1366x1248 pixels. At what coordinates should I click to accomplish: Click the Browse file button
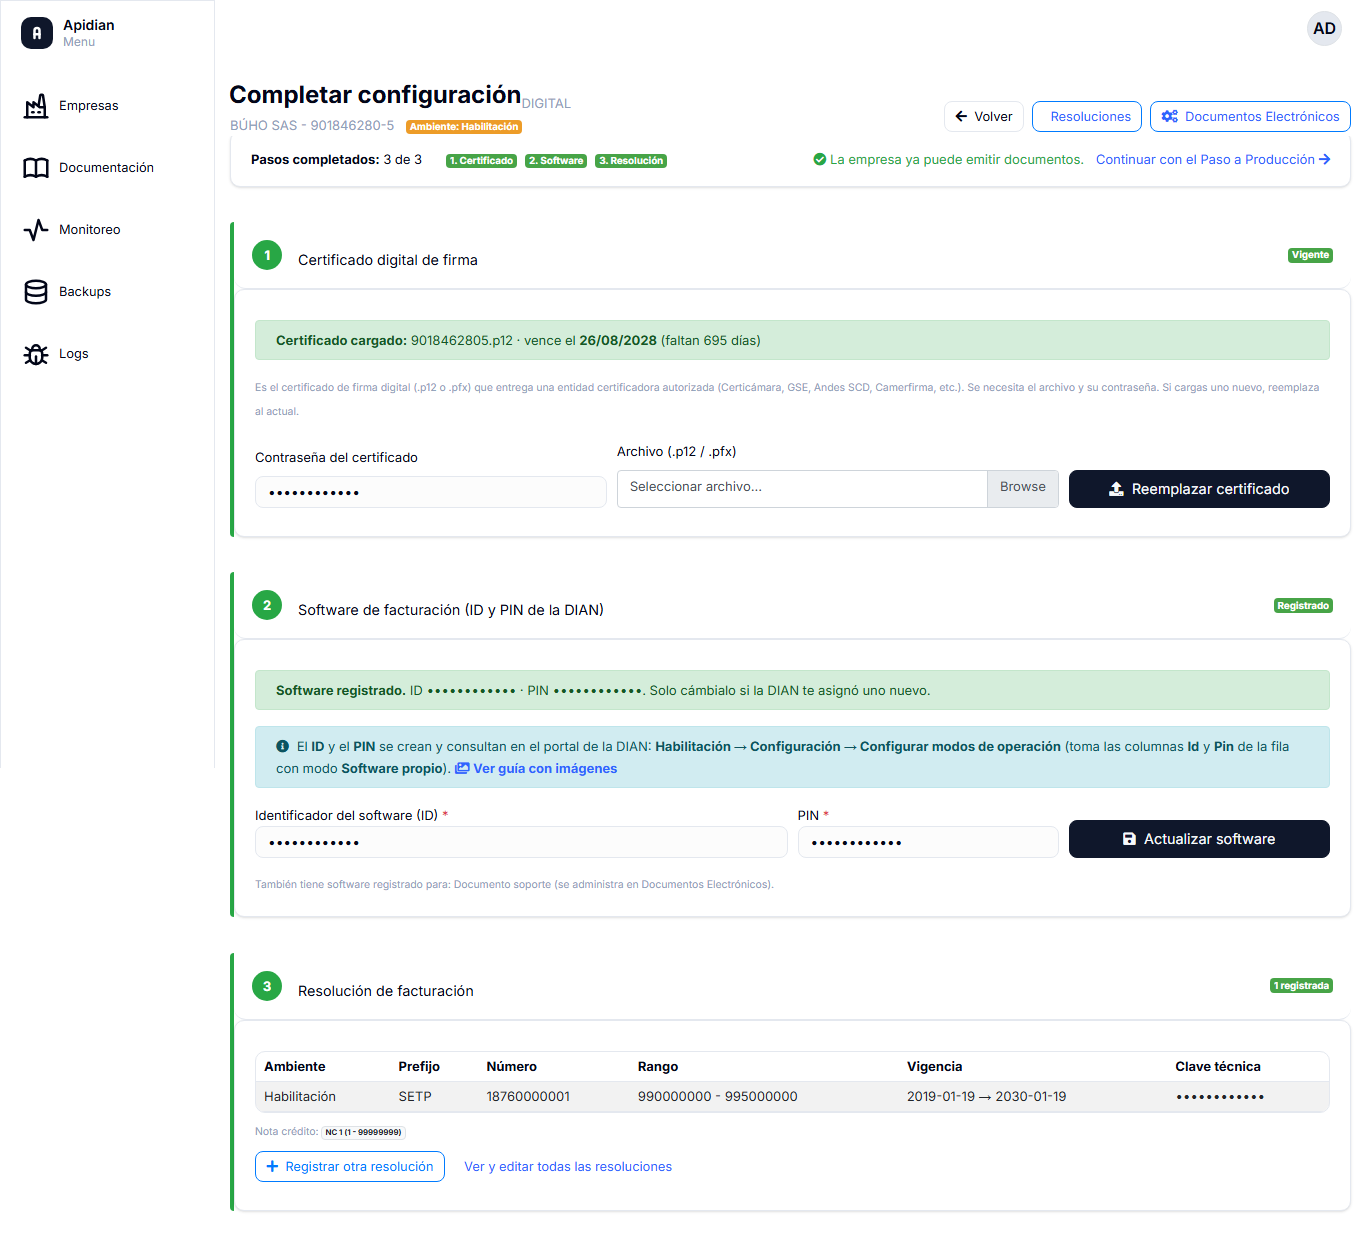tap(1023, 488)
